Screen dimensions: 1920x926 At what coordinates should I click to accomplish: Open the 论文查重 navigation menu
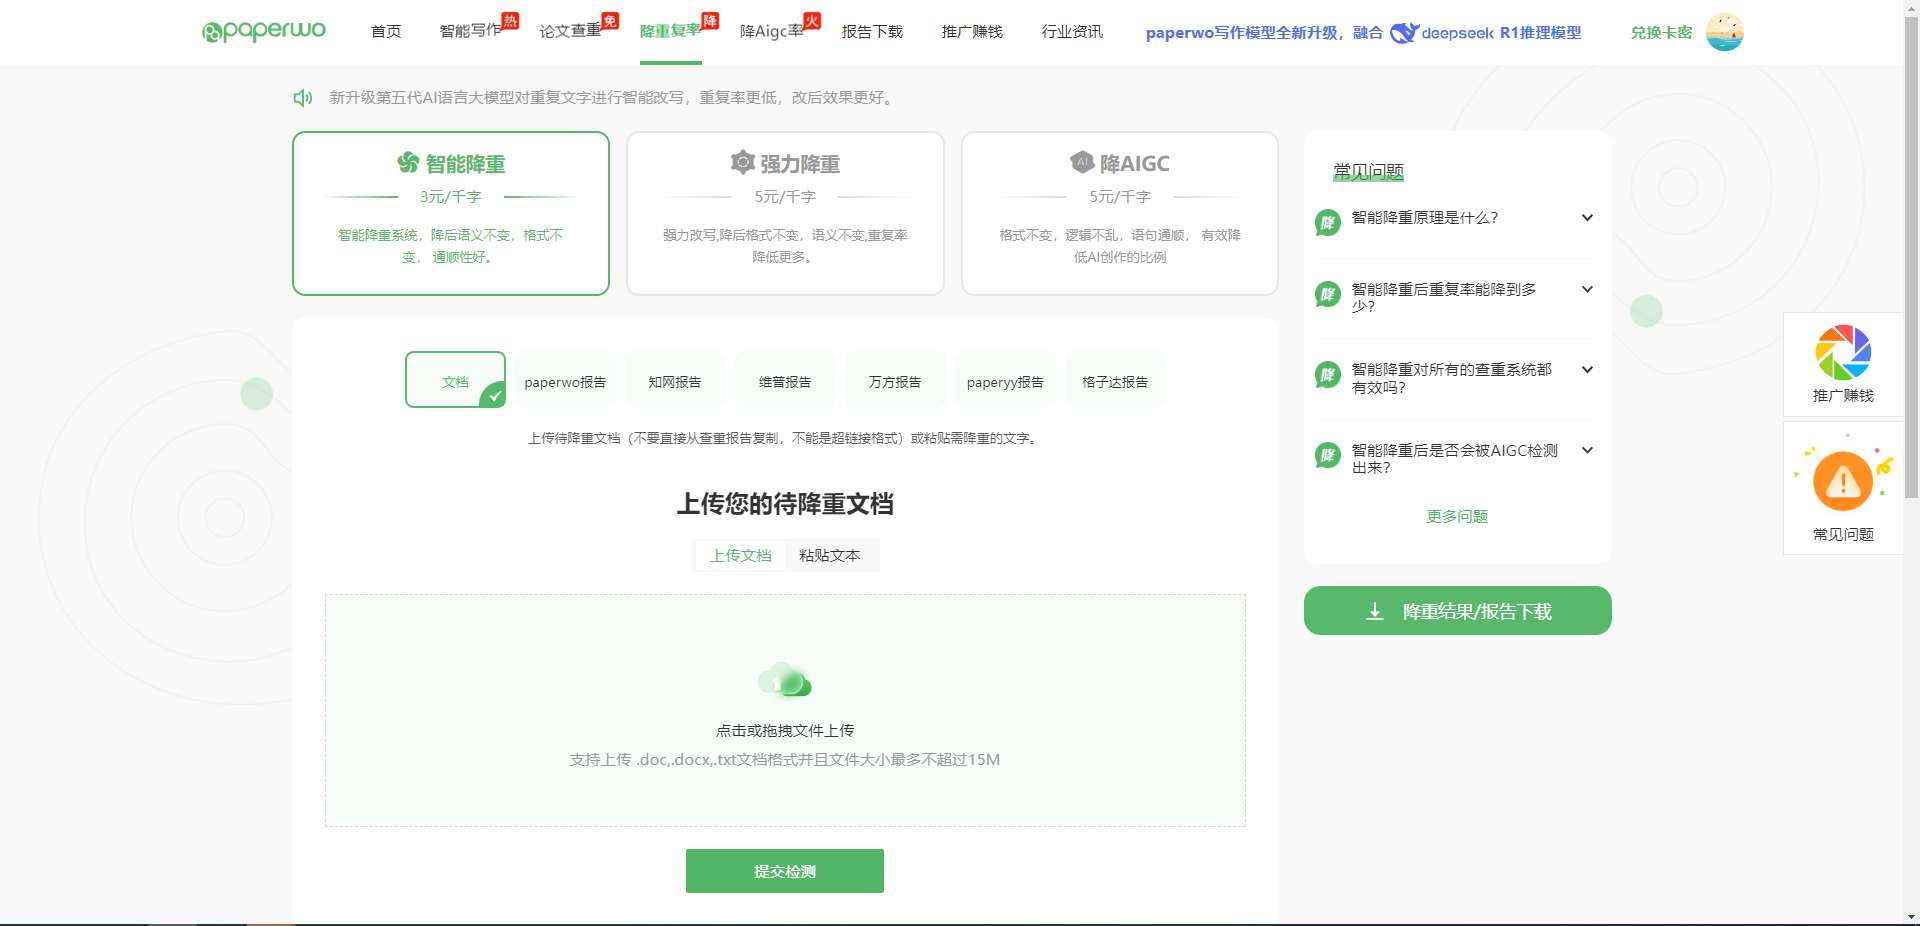[571, 32]
